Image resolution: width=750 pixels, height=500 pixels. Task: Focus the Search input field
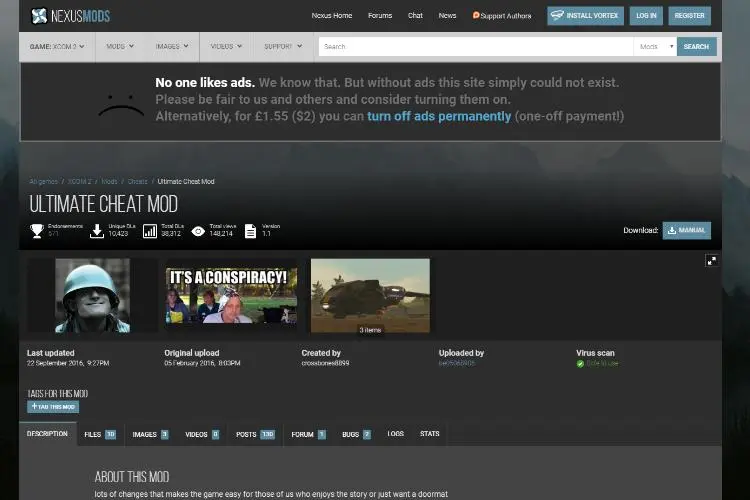point(476,46)
